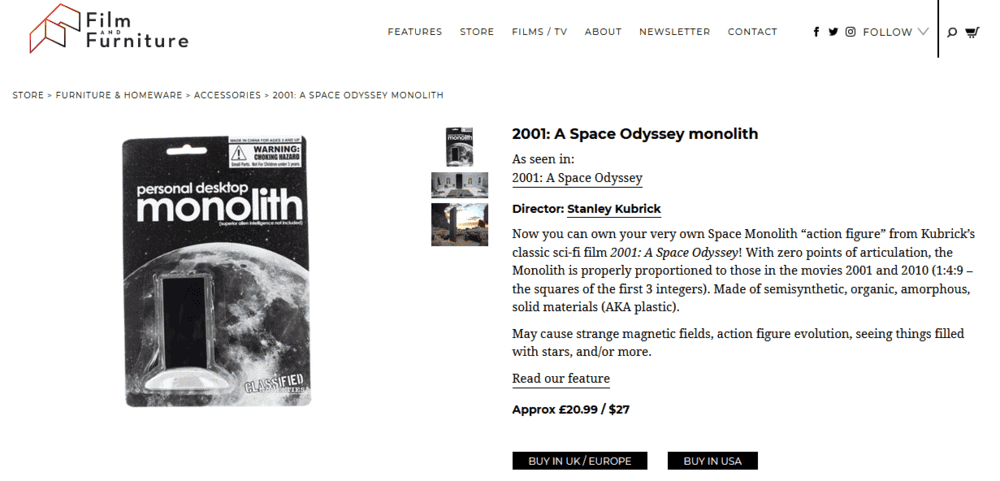The width and height of the screenshot is (1000, 481).
Task: Expand the Follow dropdown chevron
Action: click(923, 32)
